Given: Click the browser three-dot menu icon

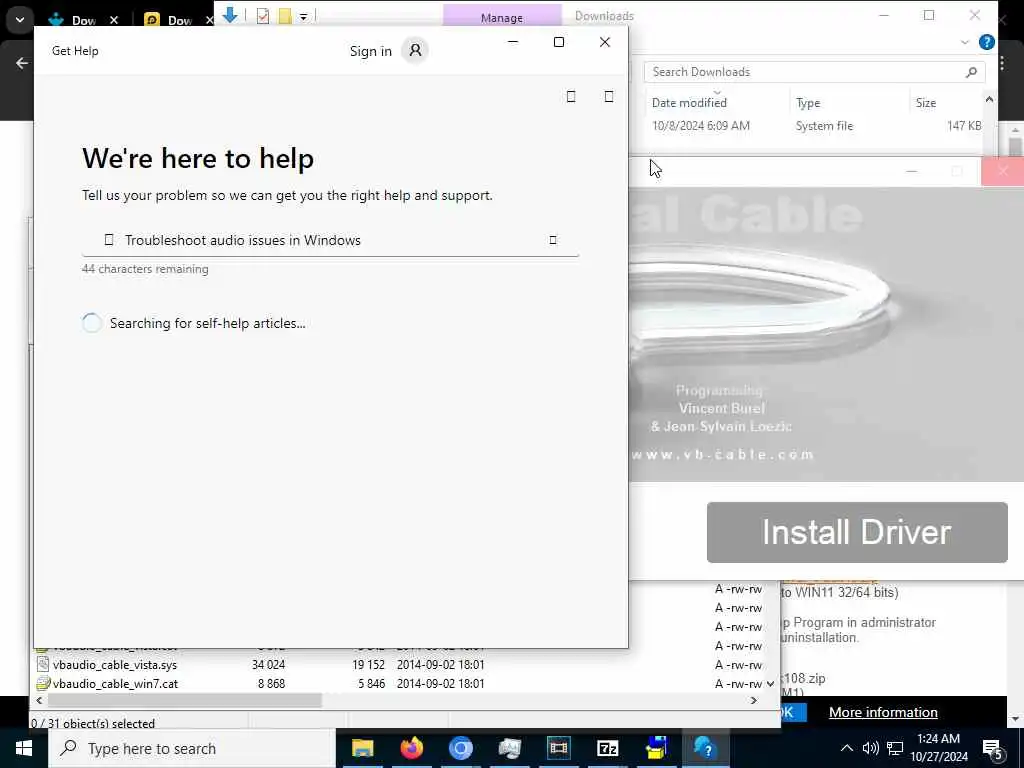Looking at the screenshot, I should coord(1002,63).
